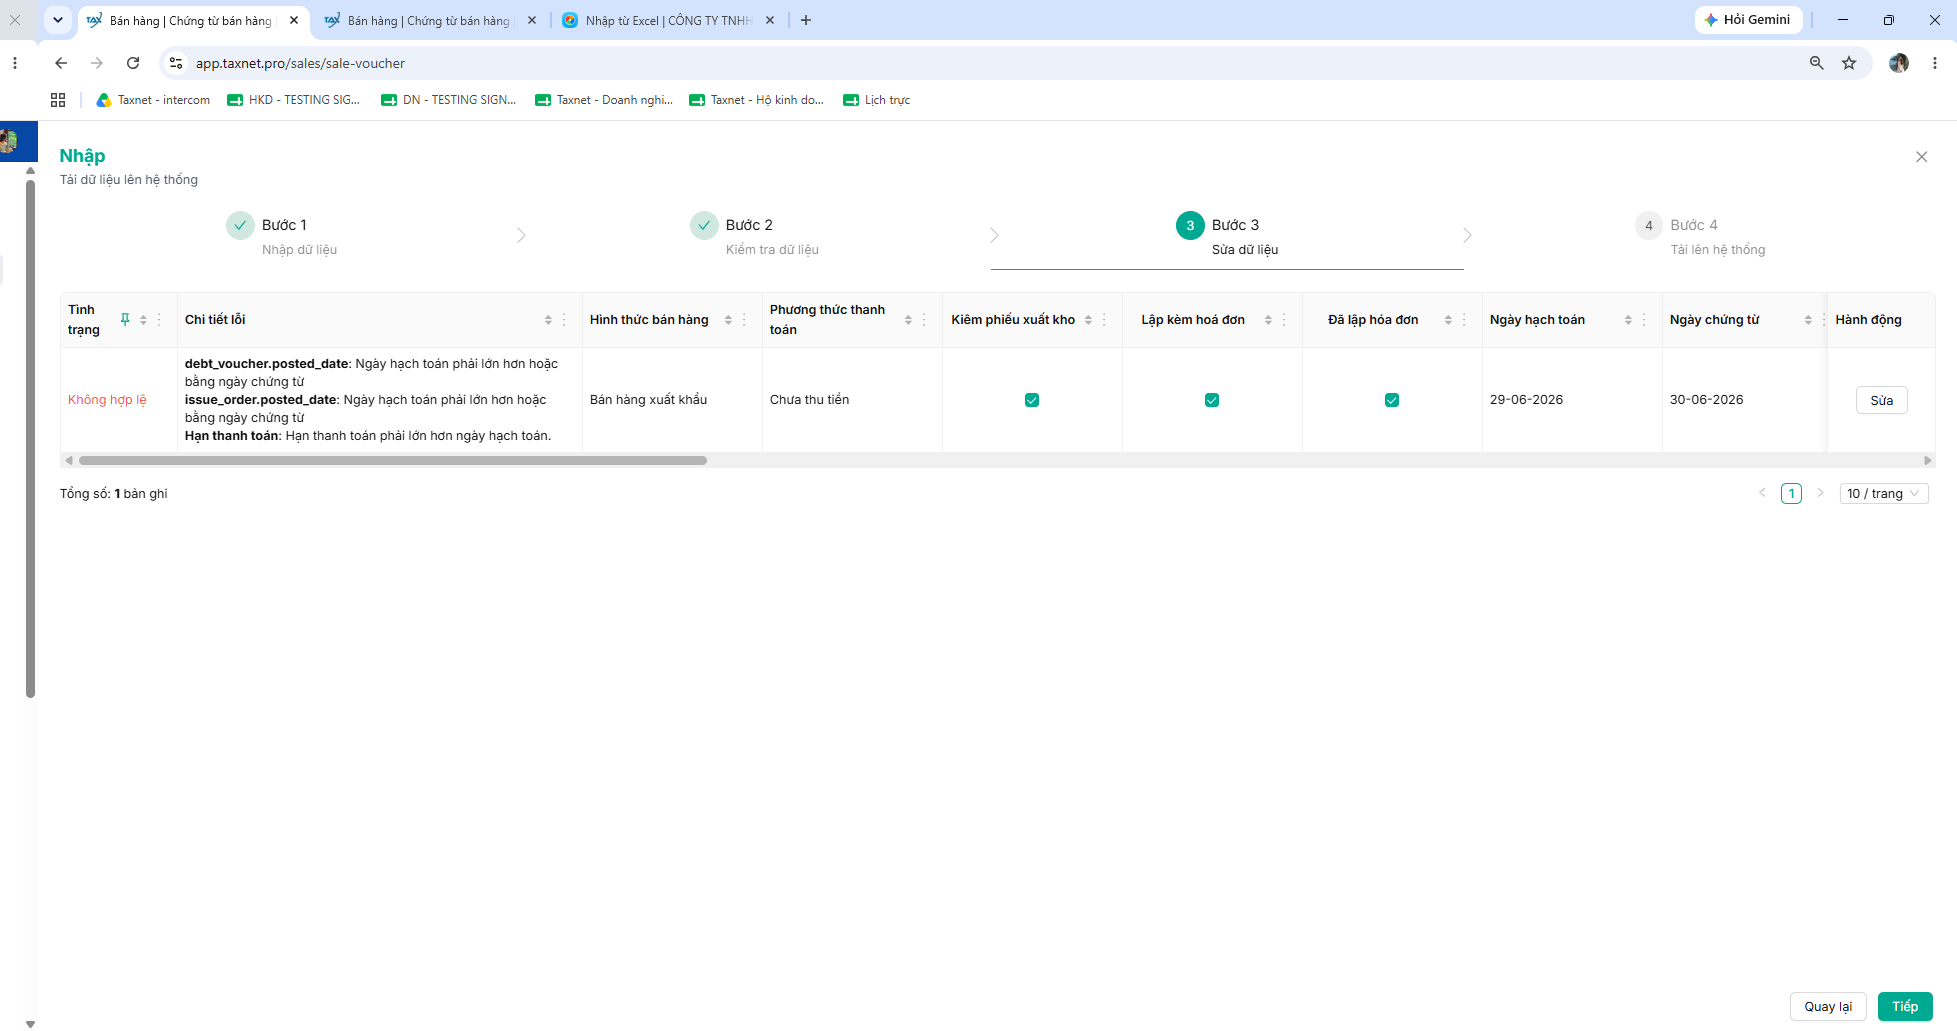Viewport: 1957px width, 1031px height.
Task: Toggle the Đã lập hóa đơn checkbox
Action: [x=1392, y=400]
